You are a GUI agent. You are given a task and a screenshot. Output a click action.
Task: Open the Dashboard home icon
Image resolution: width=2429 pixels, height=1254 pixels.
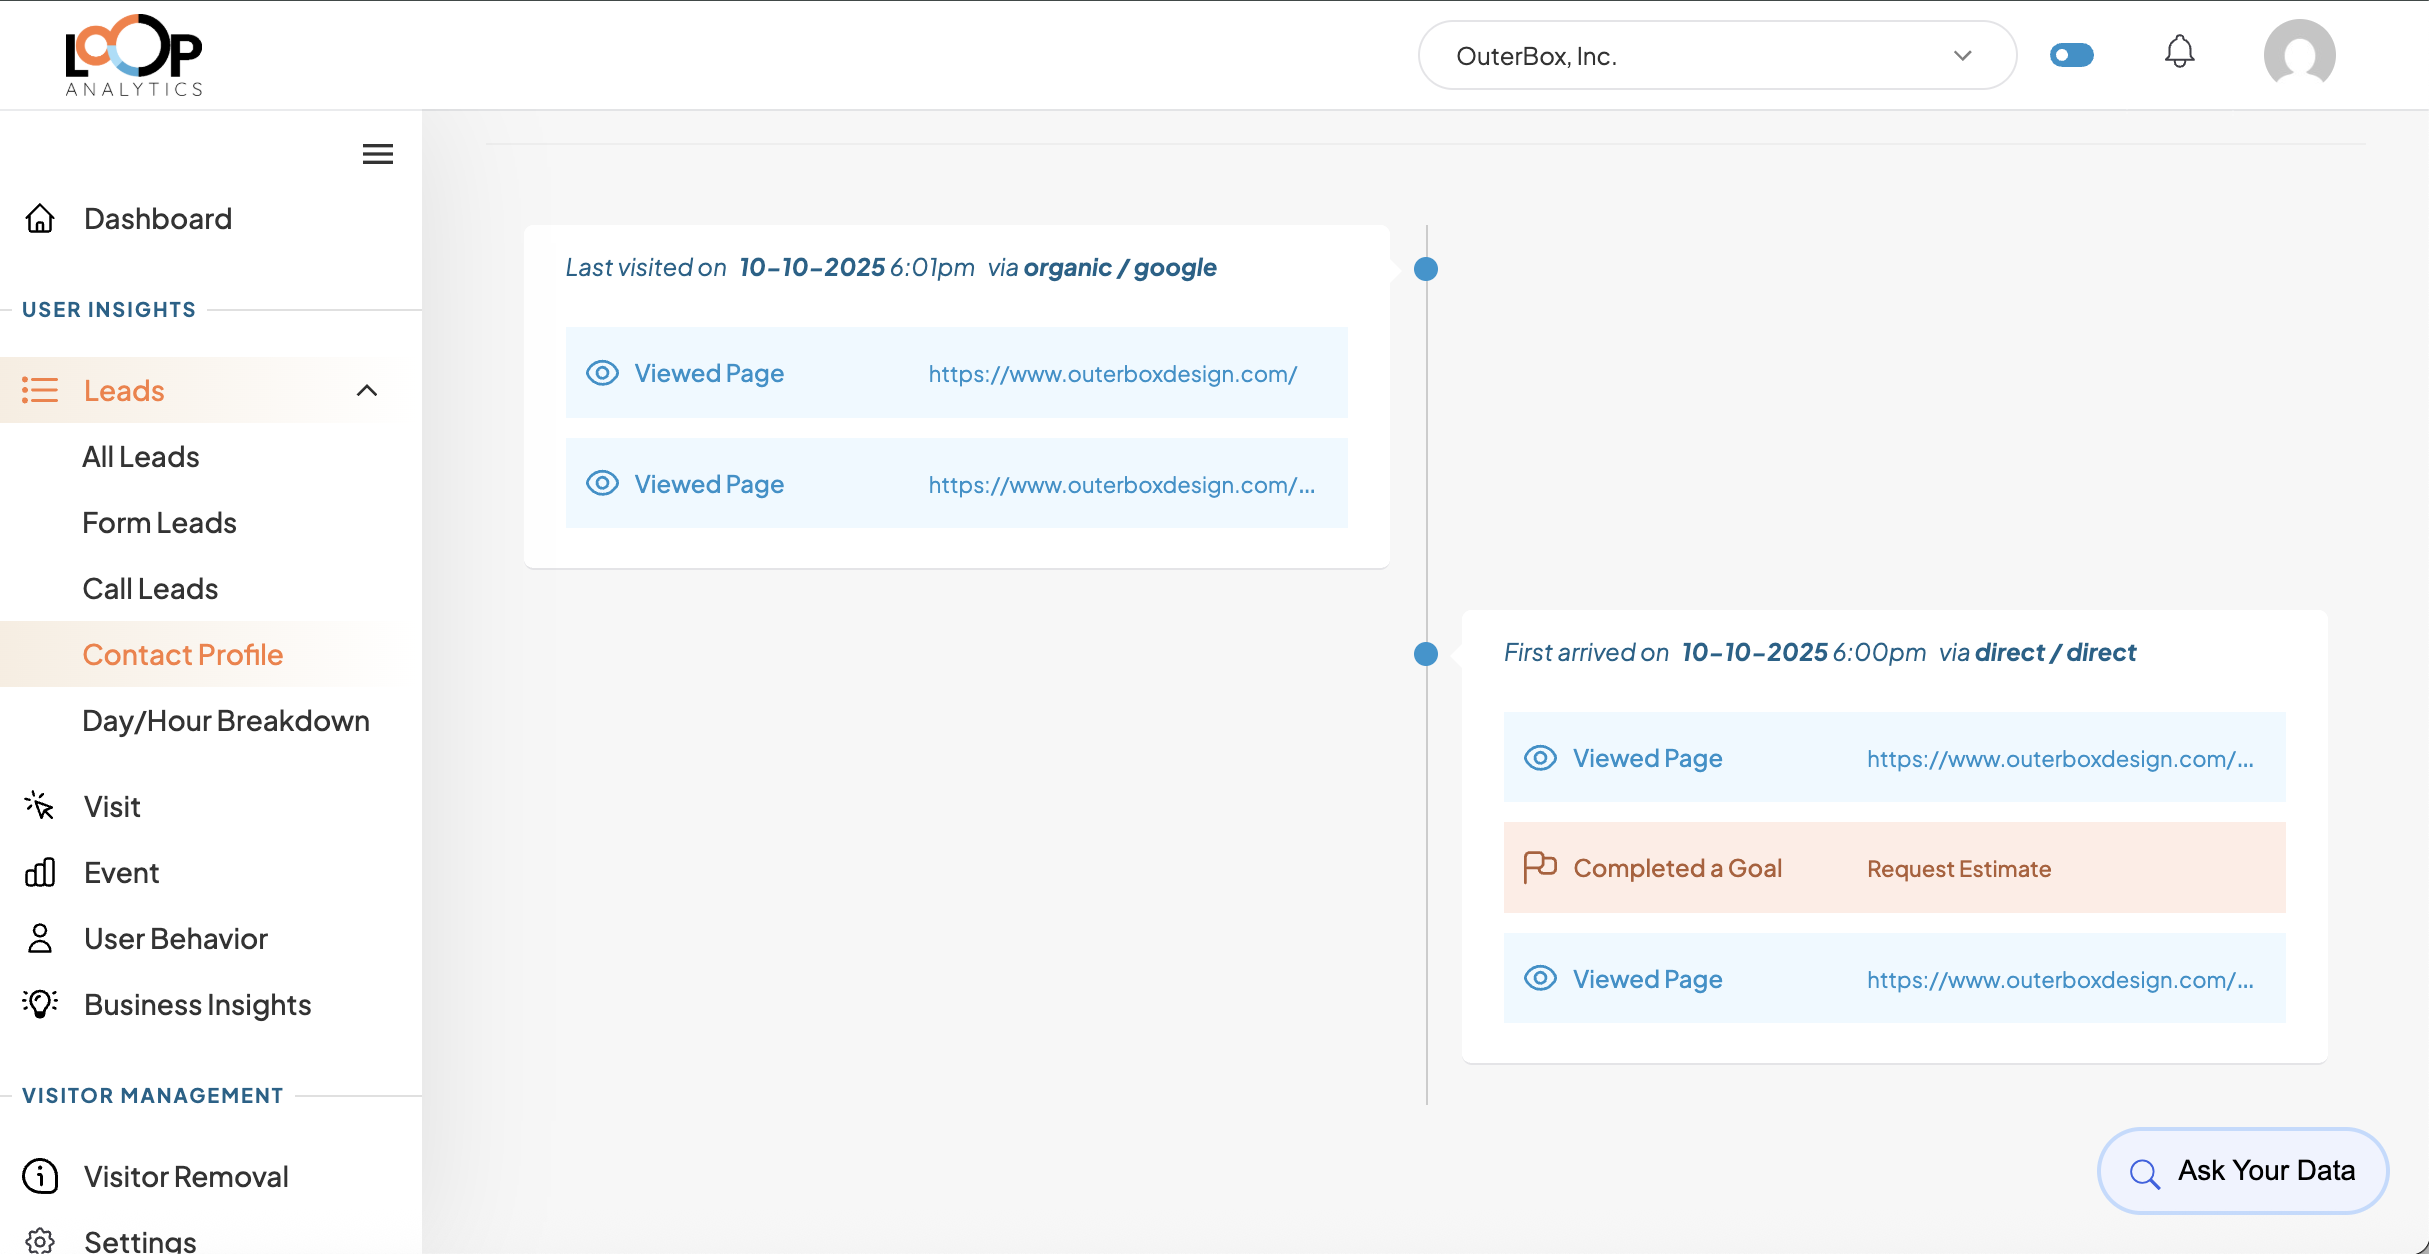click(40, 218)
